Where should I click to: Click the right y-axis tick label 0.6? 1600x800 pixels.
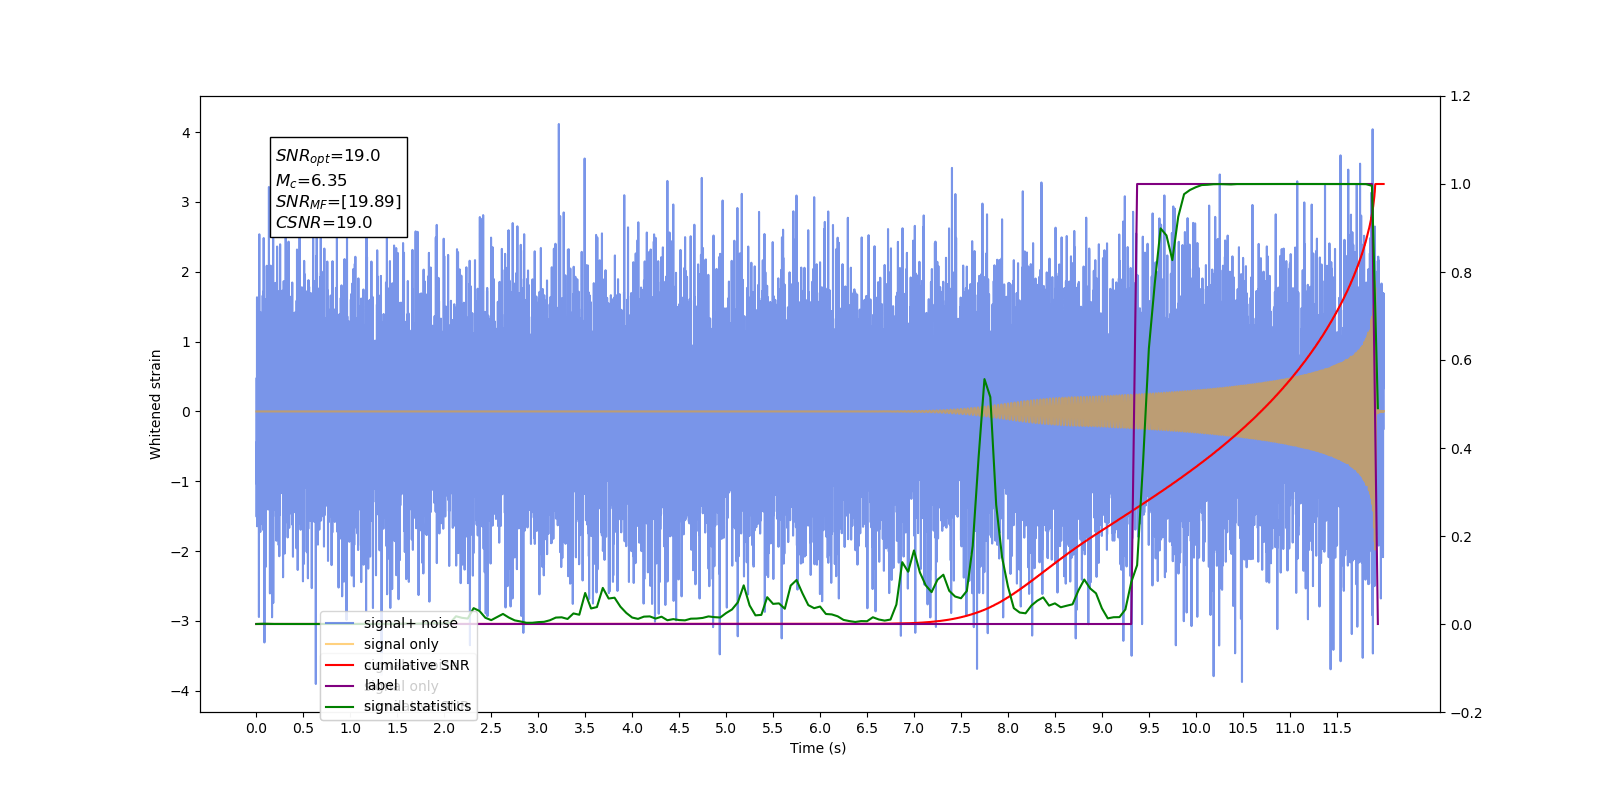pos(1461,361)
